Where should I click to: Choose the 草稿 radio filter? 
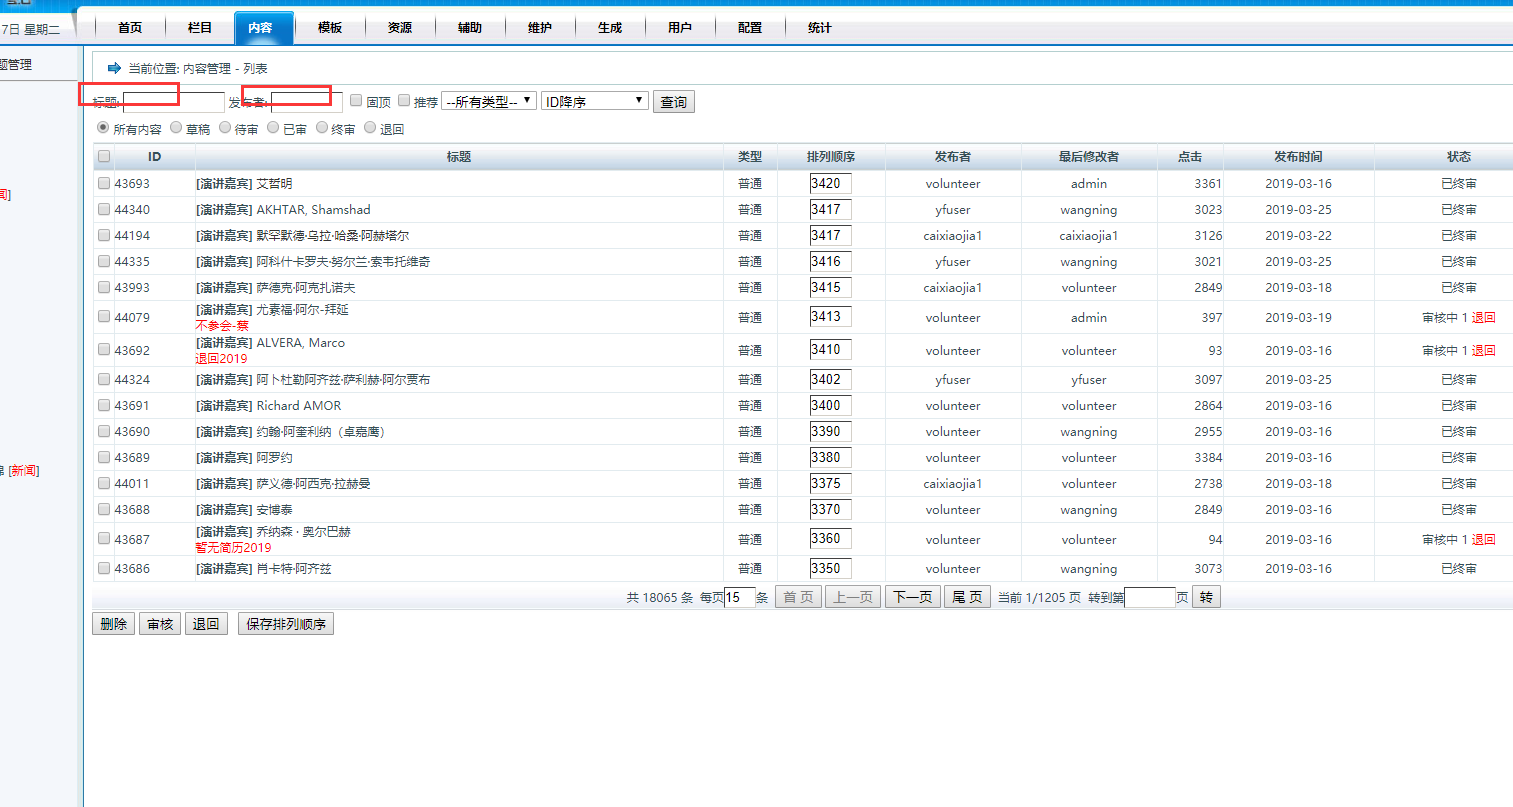pos(176,128)
